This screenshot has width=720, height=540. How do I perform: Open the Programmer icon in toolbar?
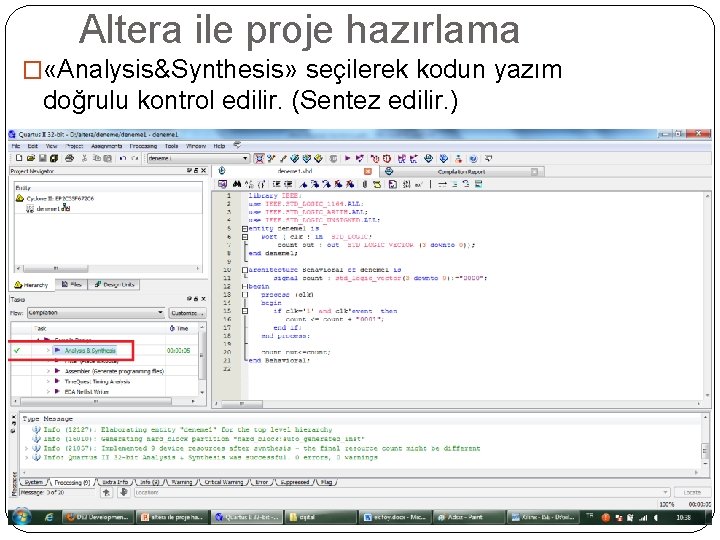coord(443,158)
